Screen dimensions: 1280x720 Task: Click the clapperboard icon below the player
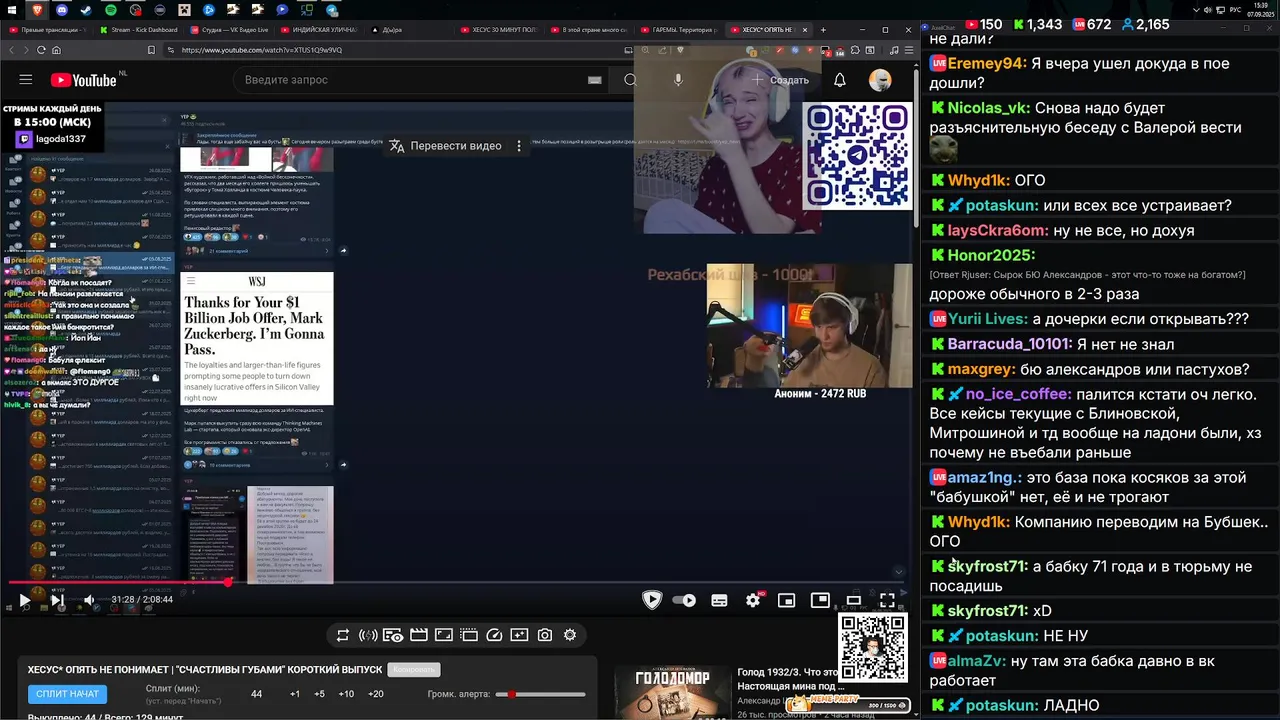419,635
